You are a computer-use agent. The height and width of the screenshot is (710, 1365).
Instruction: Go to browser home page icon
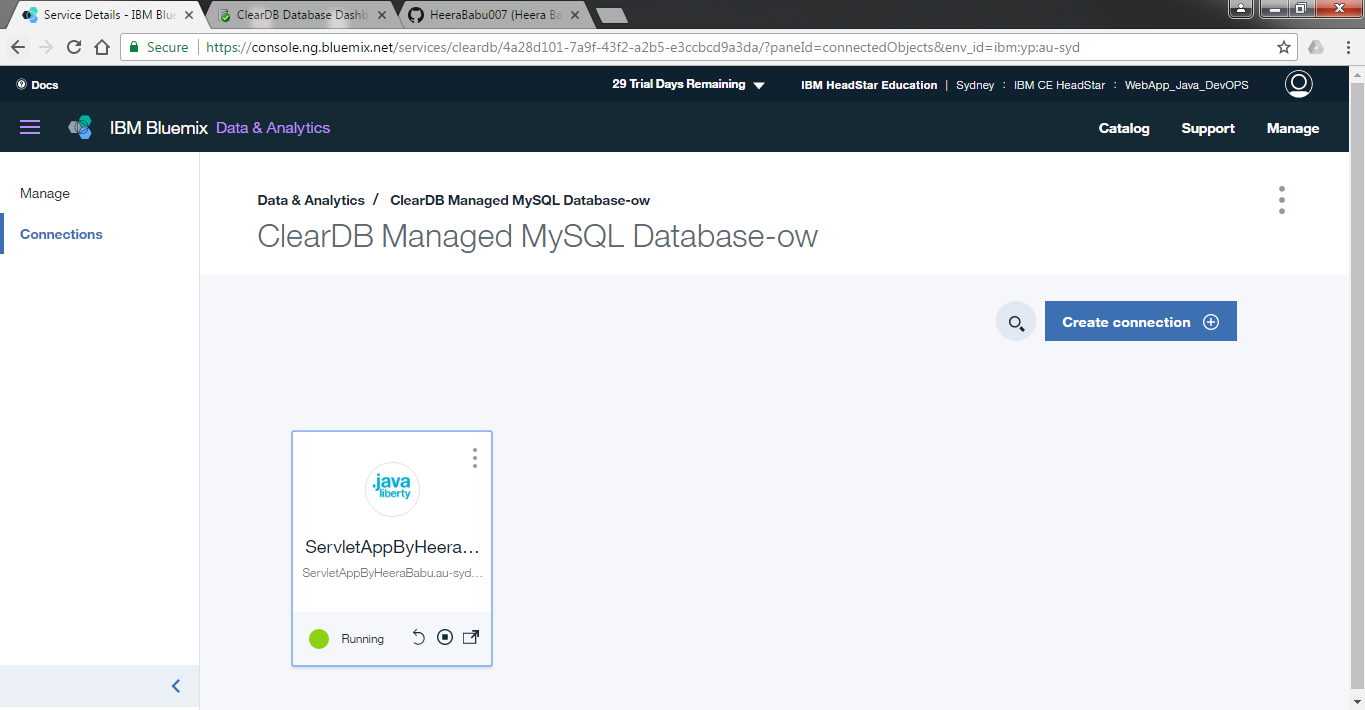[101, 47]
